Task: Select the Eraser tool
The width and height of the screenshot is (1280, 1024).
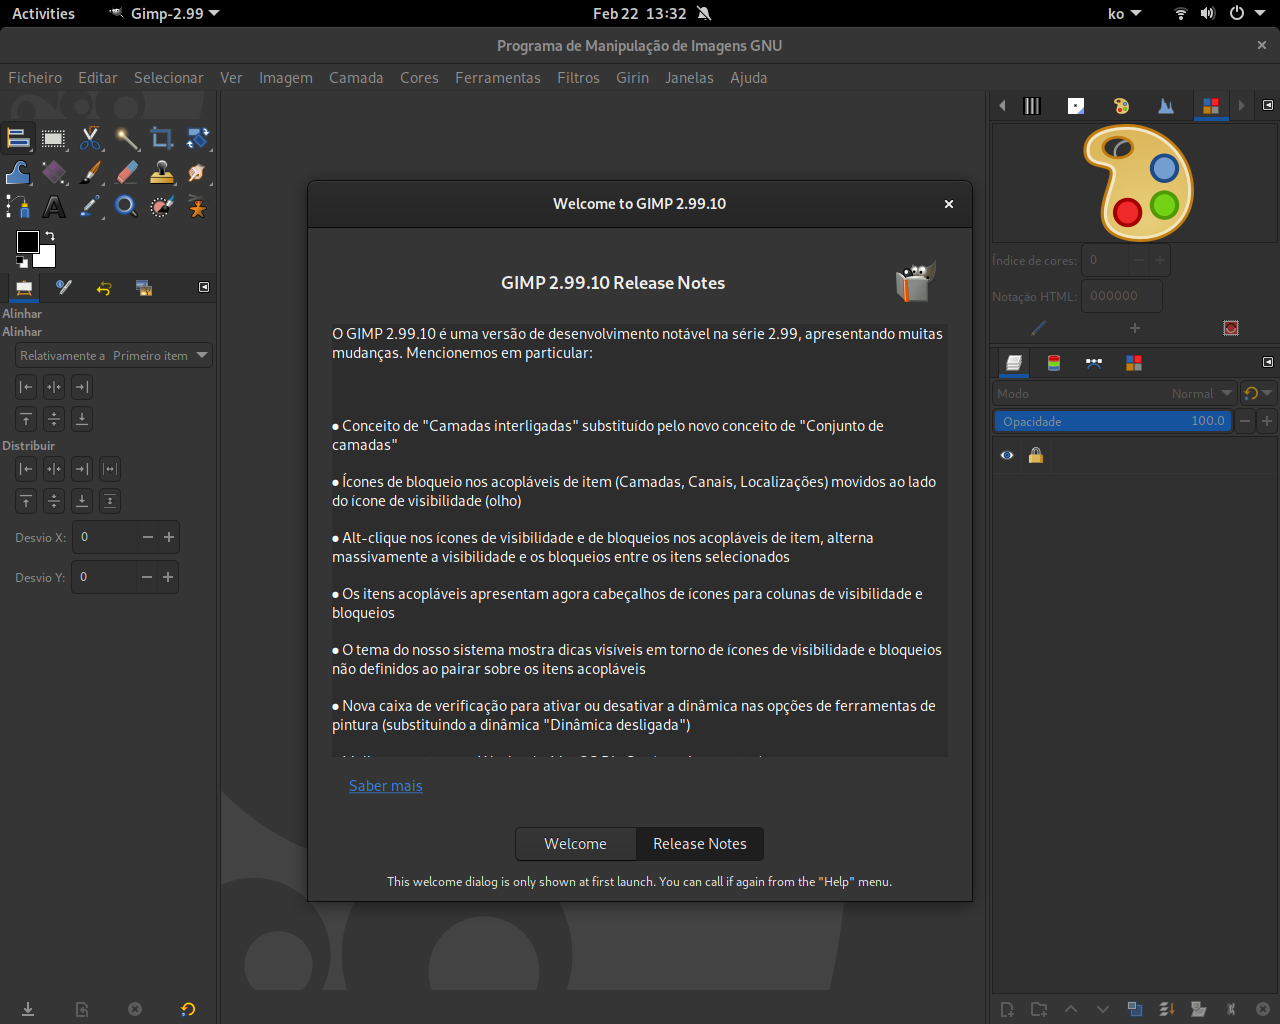Action: (x=126, y=172)
